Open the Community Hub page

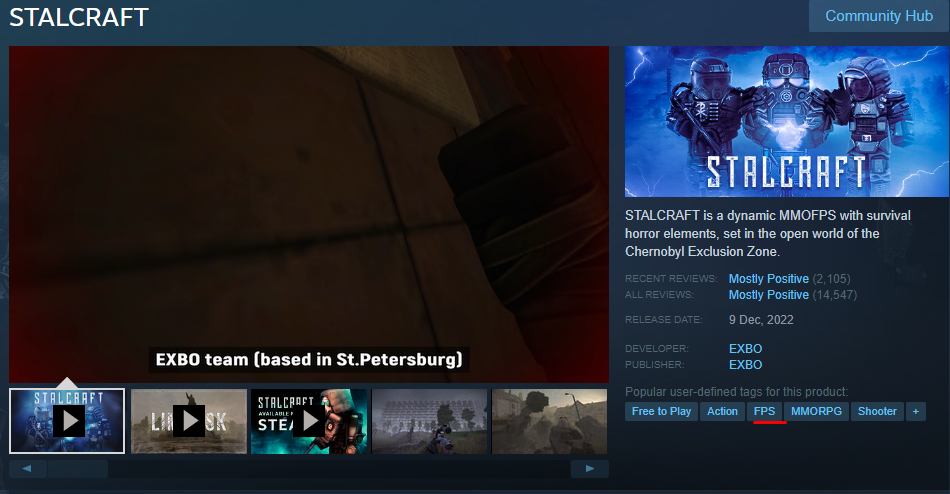pos(879,16)
